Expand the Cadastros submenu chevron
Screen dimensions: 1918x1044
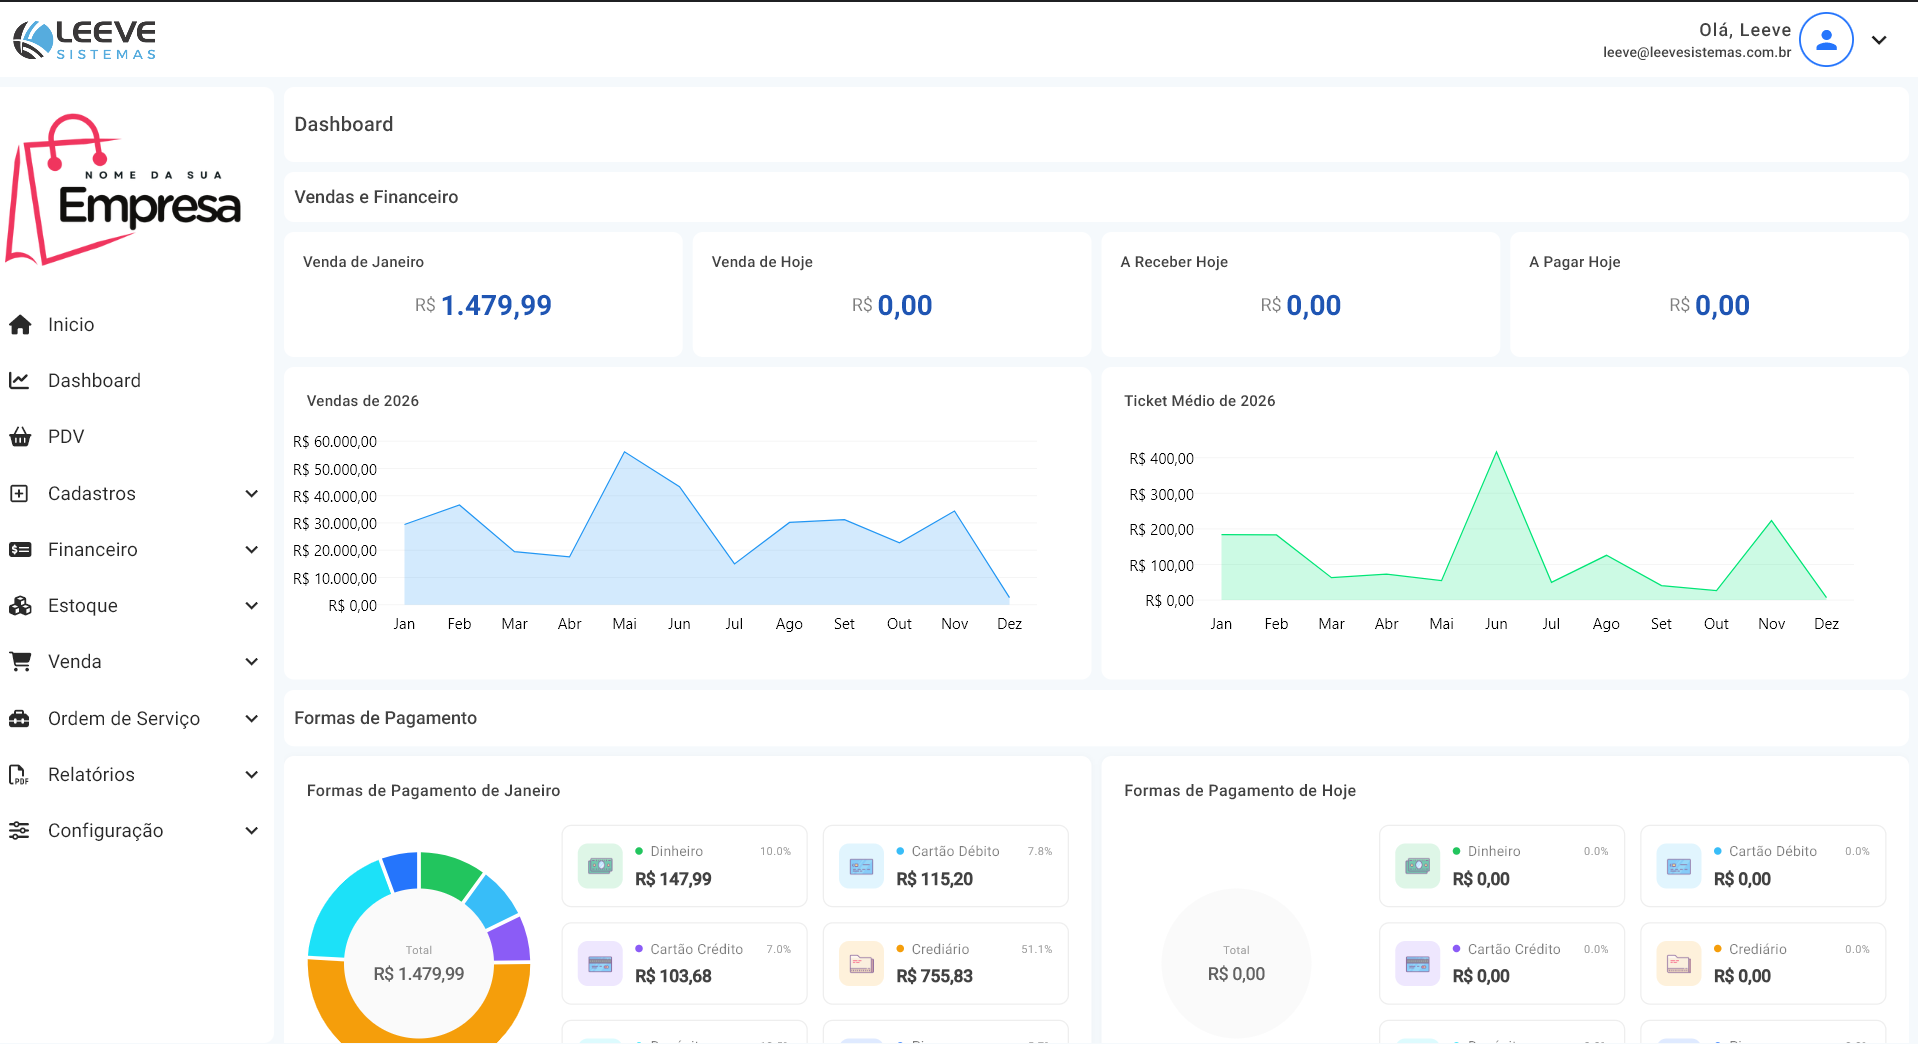(x=252, y=494)
